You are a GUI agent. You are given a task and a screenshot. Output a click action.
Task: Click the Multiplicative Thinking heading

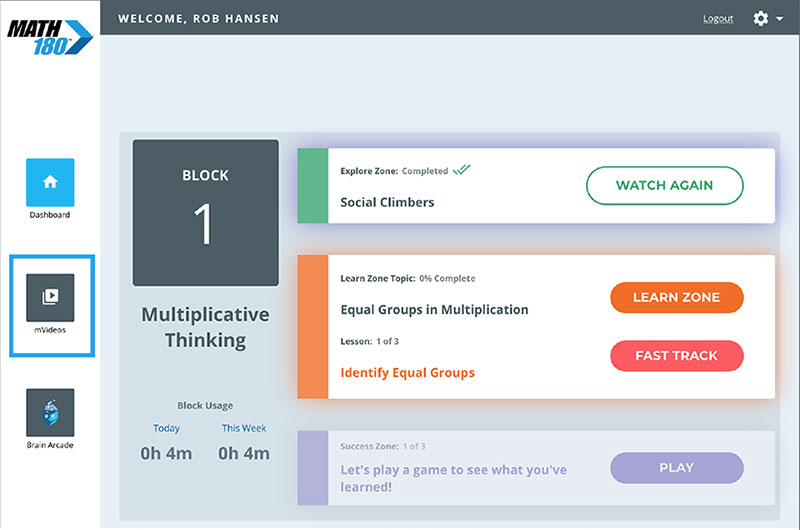(205, 327)
